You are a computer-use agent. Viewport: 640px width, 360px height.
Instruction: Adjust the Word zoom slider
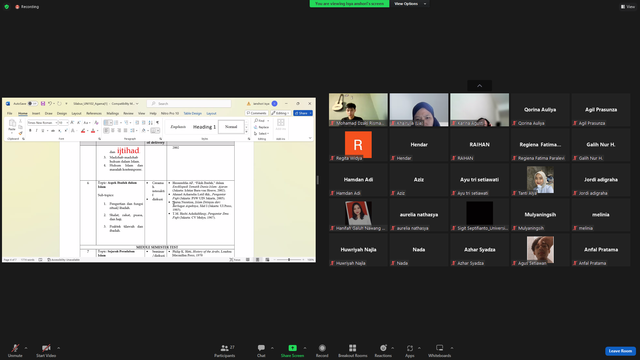pyautogui.click(x=289, y=260)
